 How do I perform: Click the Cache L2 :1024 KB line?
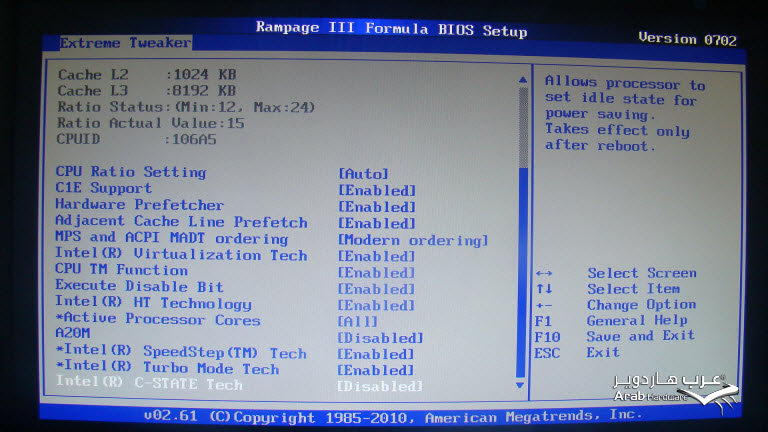pos(147,74)
